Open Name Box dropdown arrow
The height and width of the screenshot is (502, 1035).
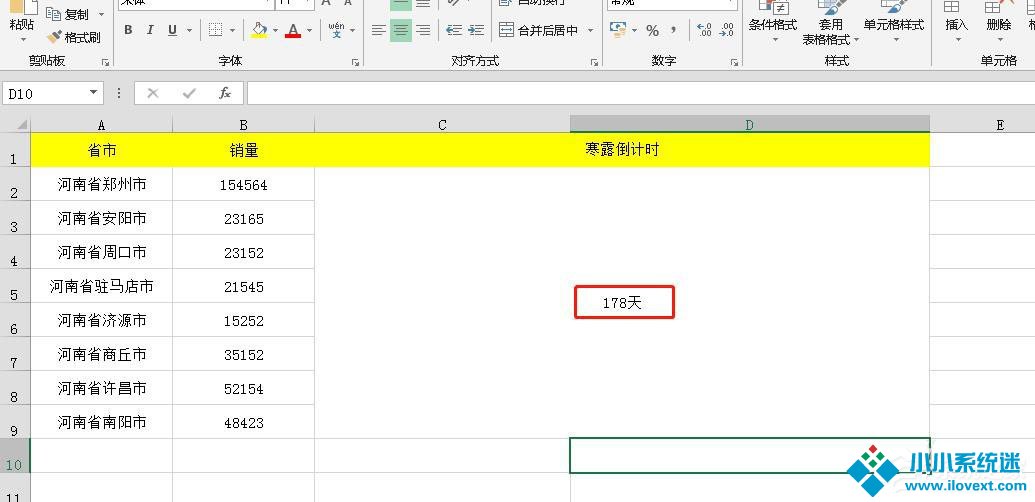[94, 93]
